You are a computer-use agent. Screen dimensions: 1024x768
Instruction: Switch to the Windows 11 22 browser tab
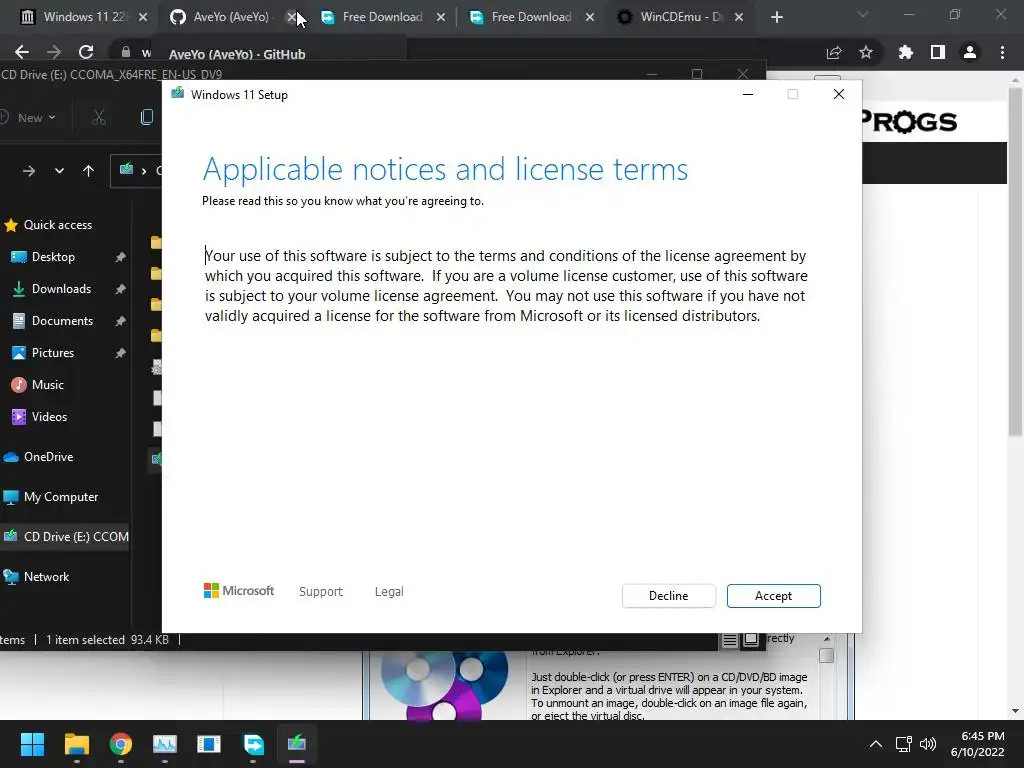click(84, 17)
